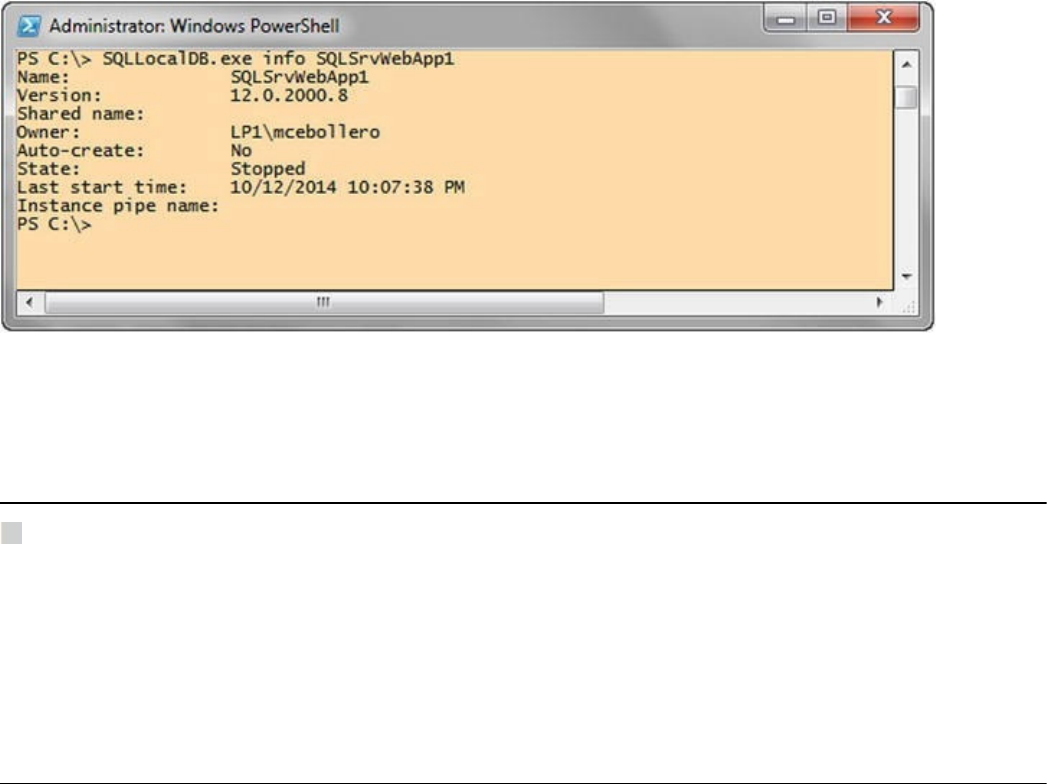This screenshot has width=1047, height=784.
Task: Click the horizontal scrollbar thumb
Action: coord(324,303)
